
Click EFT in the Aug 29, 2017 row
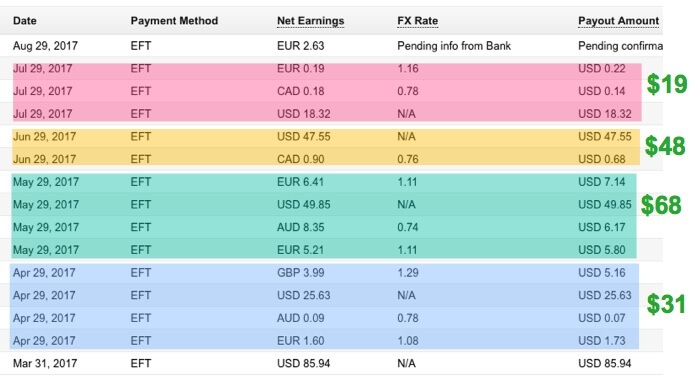coord(141,46)
